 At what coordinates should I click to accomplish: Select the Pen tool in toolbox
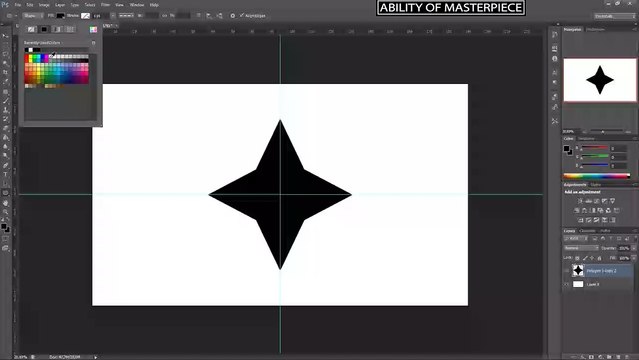[5, 165]
